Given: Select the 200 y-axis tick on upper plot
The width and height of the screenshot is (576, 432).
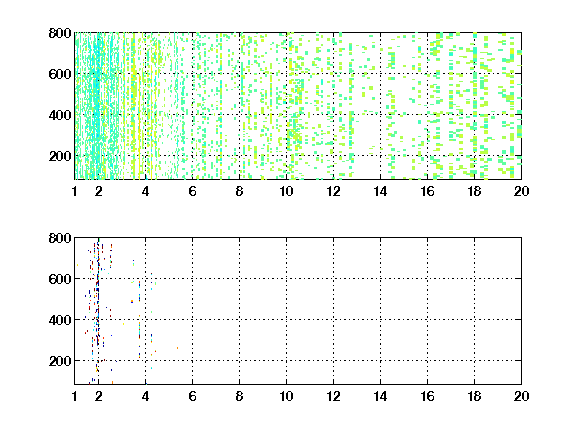Looking at the screenshot, I should 60,156.
